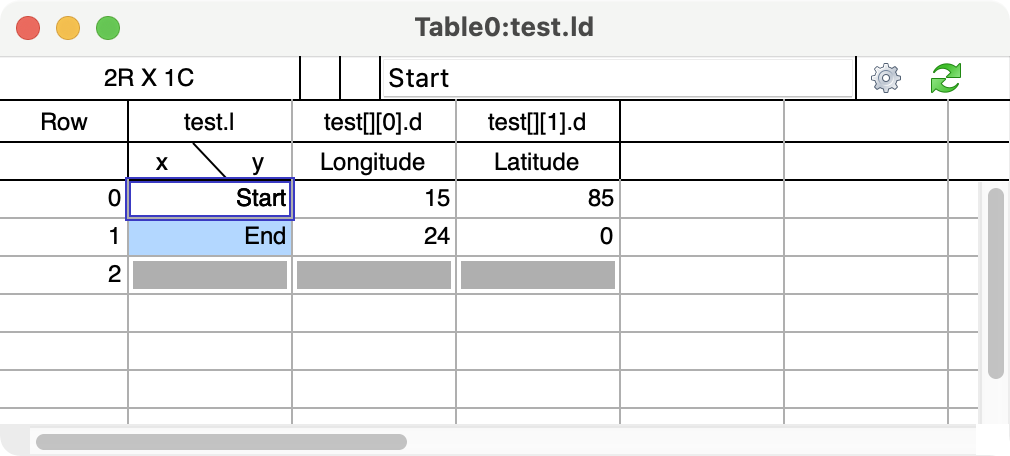Click the 2R X 1C selection box

click(x=149, y=79)
